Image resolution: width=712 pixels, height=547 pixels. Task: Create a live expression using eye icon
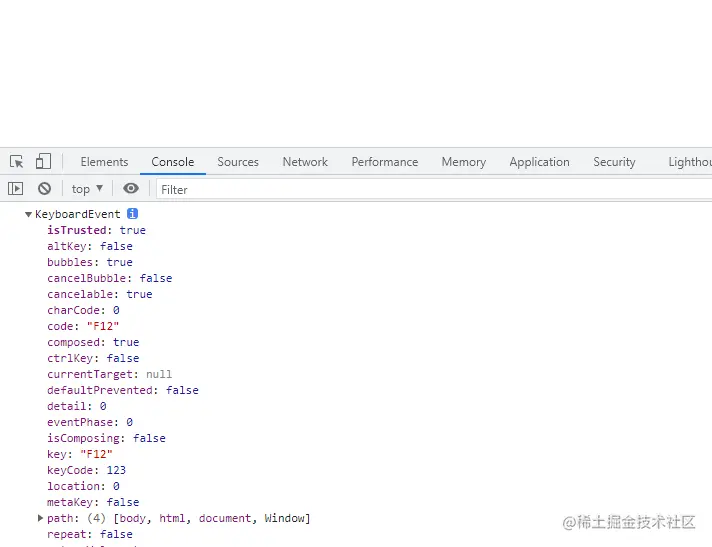point(131,188)
